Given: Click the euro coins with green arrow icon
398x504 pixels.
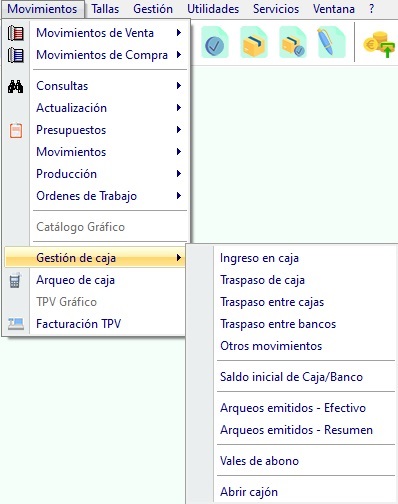Looking at the screenshot, I should [380, 44].
